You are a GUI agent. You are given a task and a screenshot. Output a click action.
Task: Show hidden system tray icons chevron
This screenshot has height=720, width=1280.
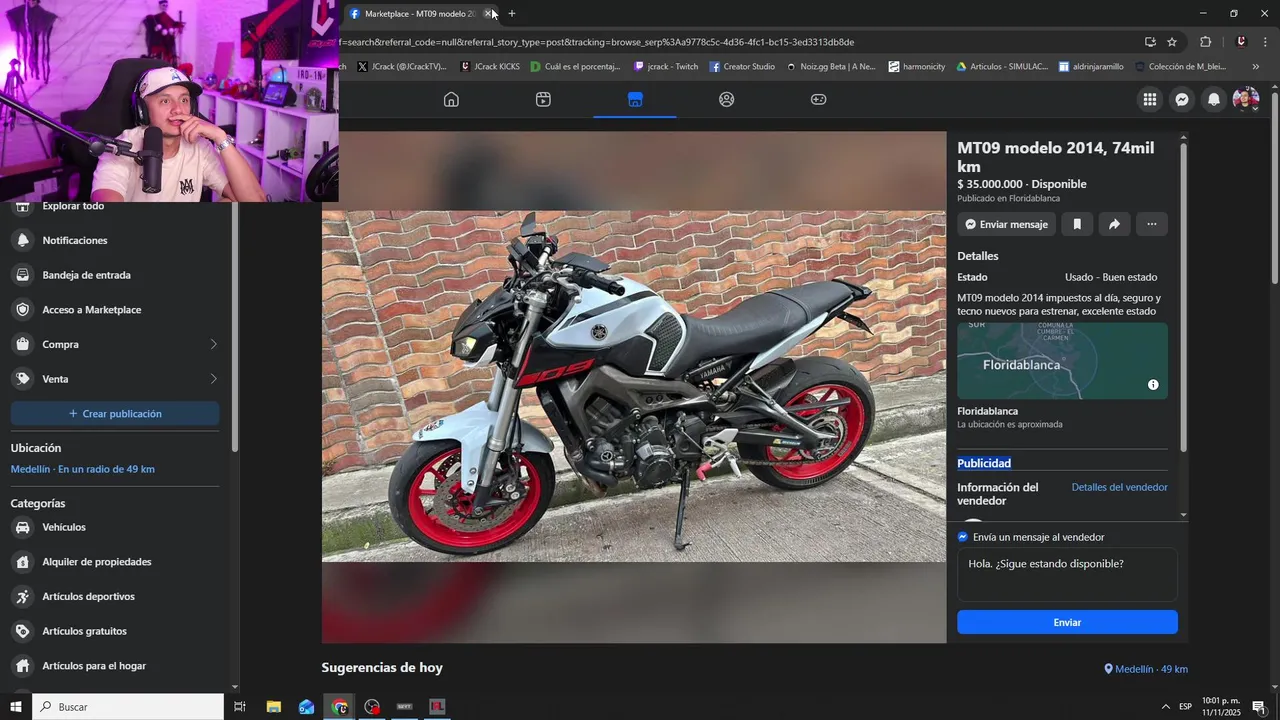[x=1166, y=707]
